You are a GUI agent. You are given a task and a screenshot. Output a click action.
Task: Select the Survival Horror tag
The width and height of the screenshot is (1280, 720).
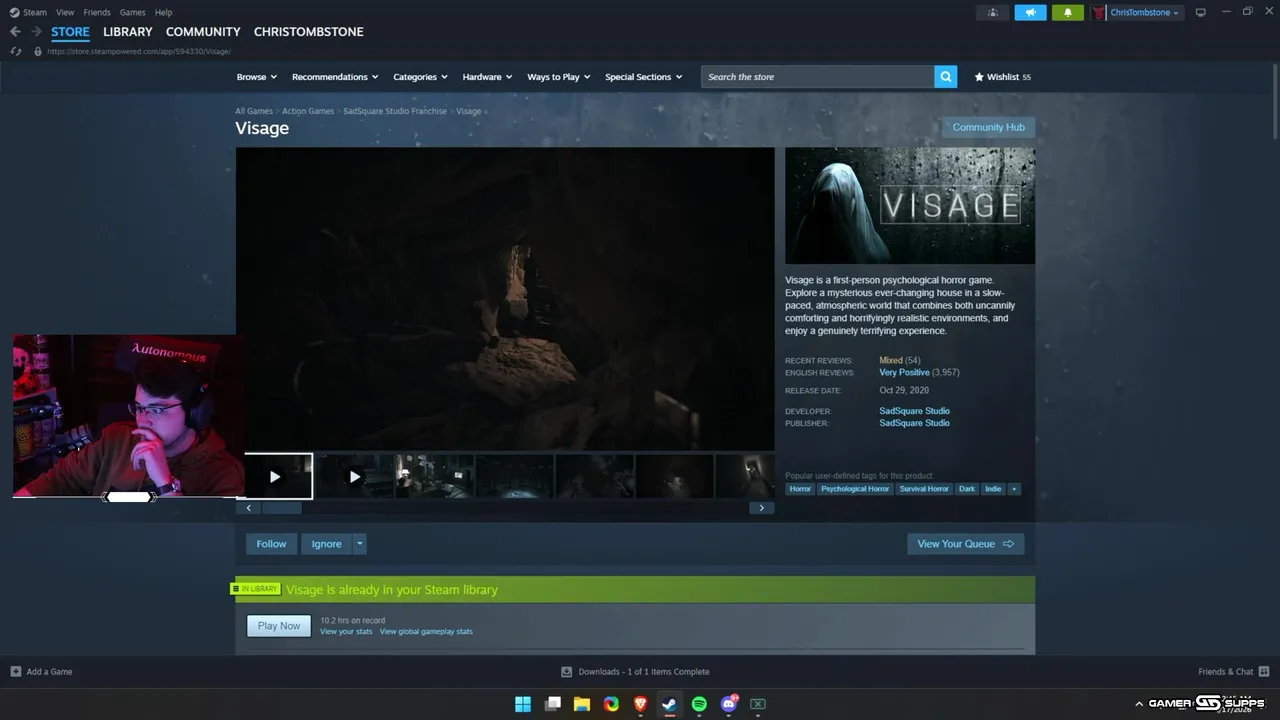(924, 489)
